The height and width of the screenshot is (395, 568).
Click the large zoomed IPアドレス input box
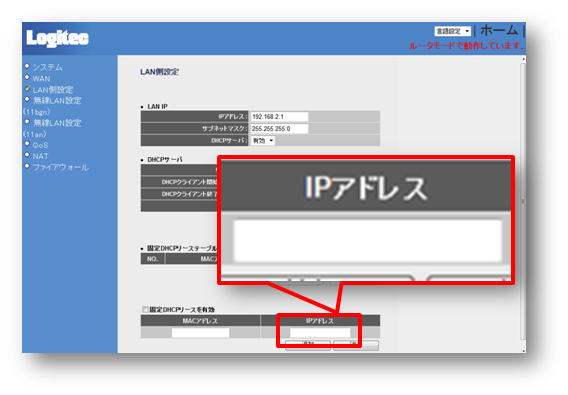tap(368, 241)
